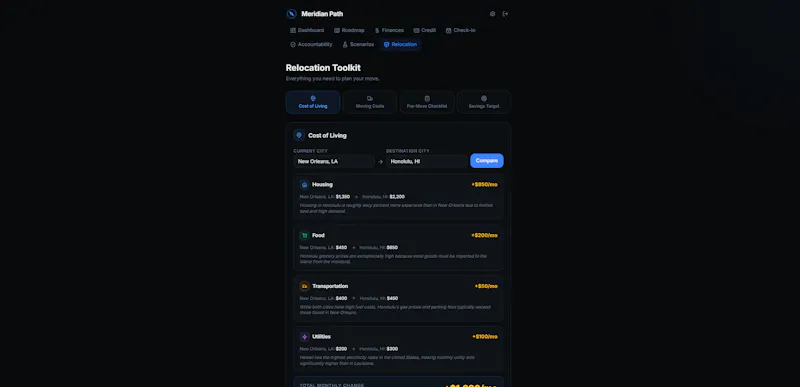Click the Utilities category sparkle icon

point(305,337)
